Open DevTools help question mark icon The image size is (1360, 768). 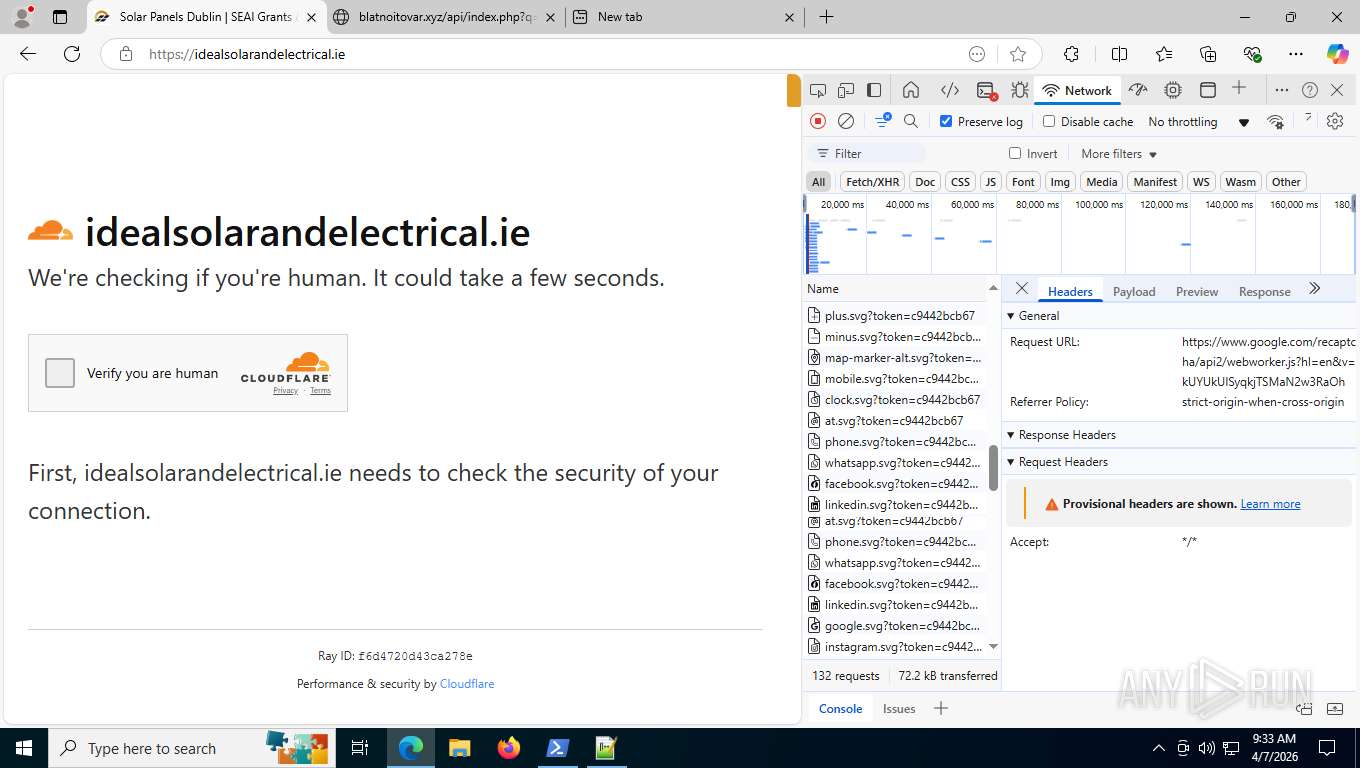pyautogui.click(x=1310, y=90)
